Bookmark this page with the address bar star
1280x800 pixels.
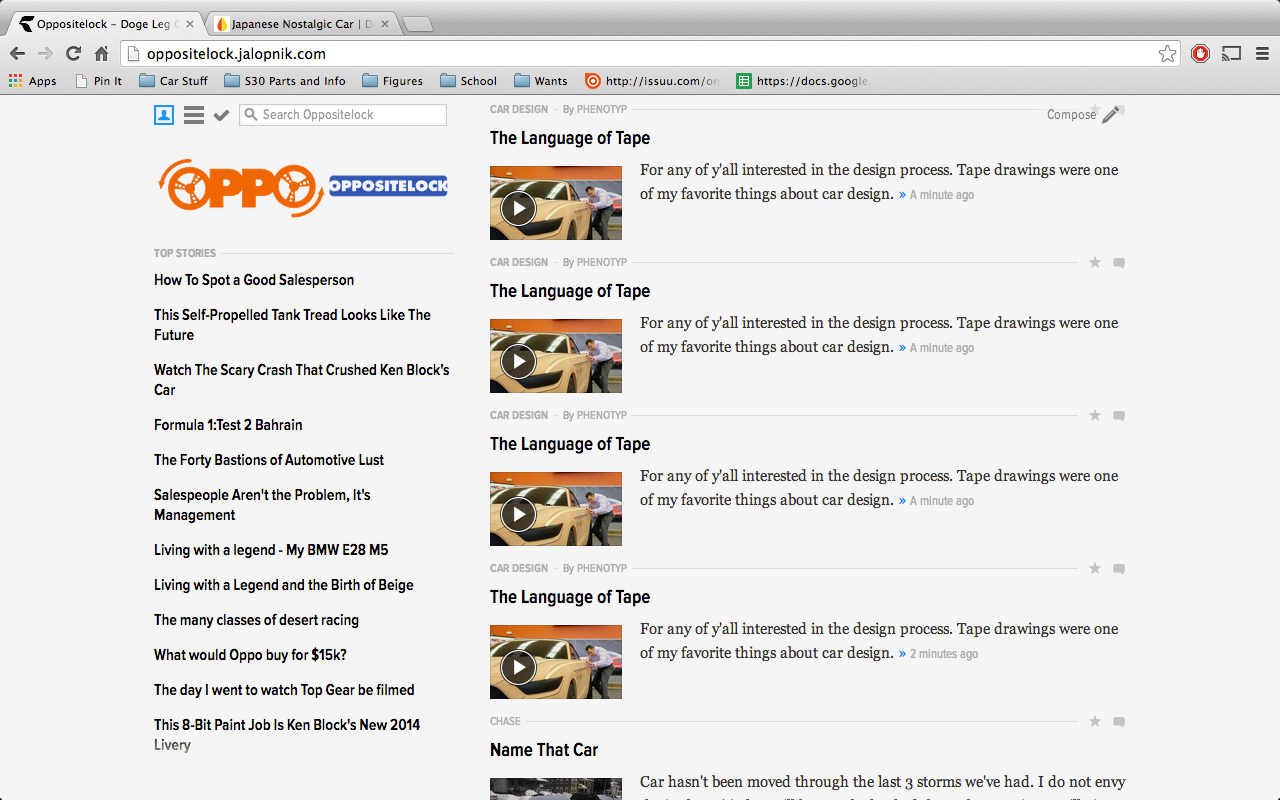1167,54
